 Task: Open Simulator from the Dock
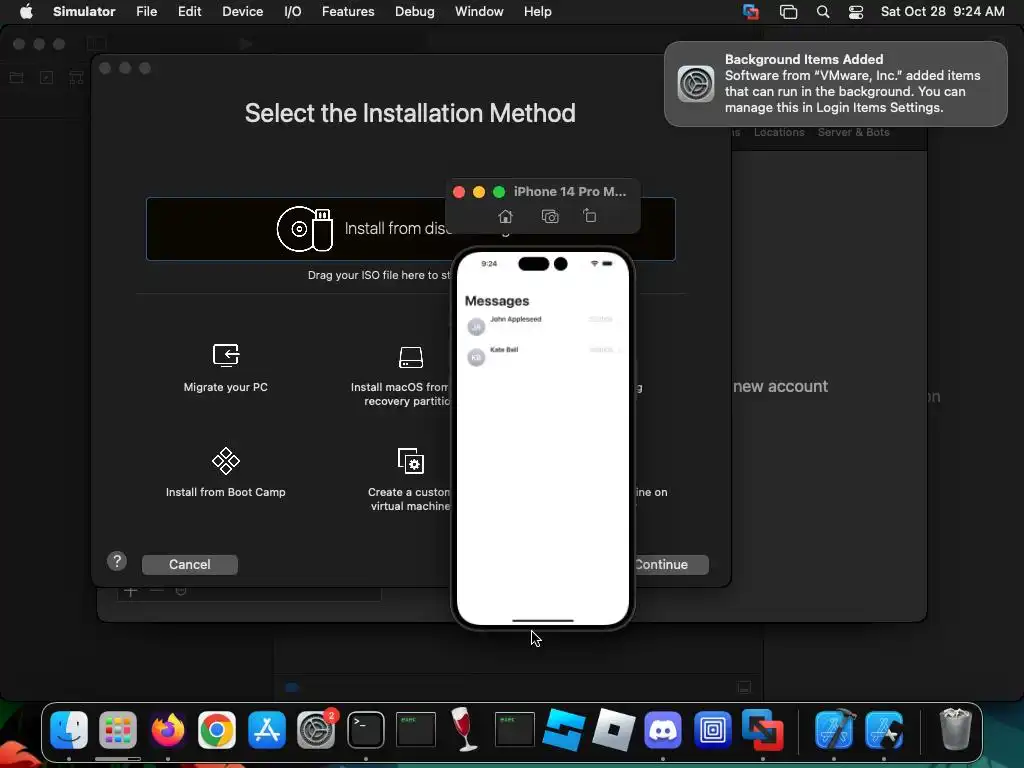pos(885,729)
